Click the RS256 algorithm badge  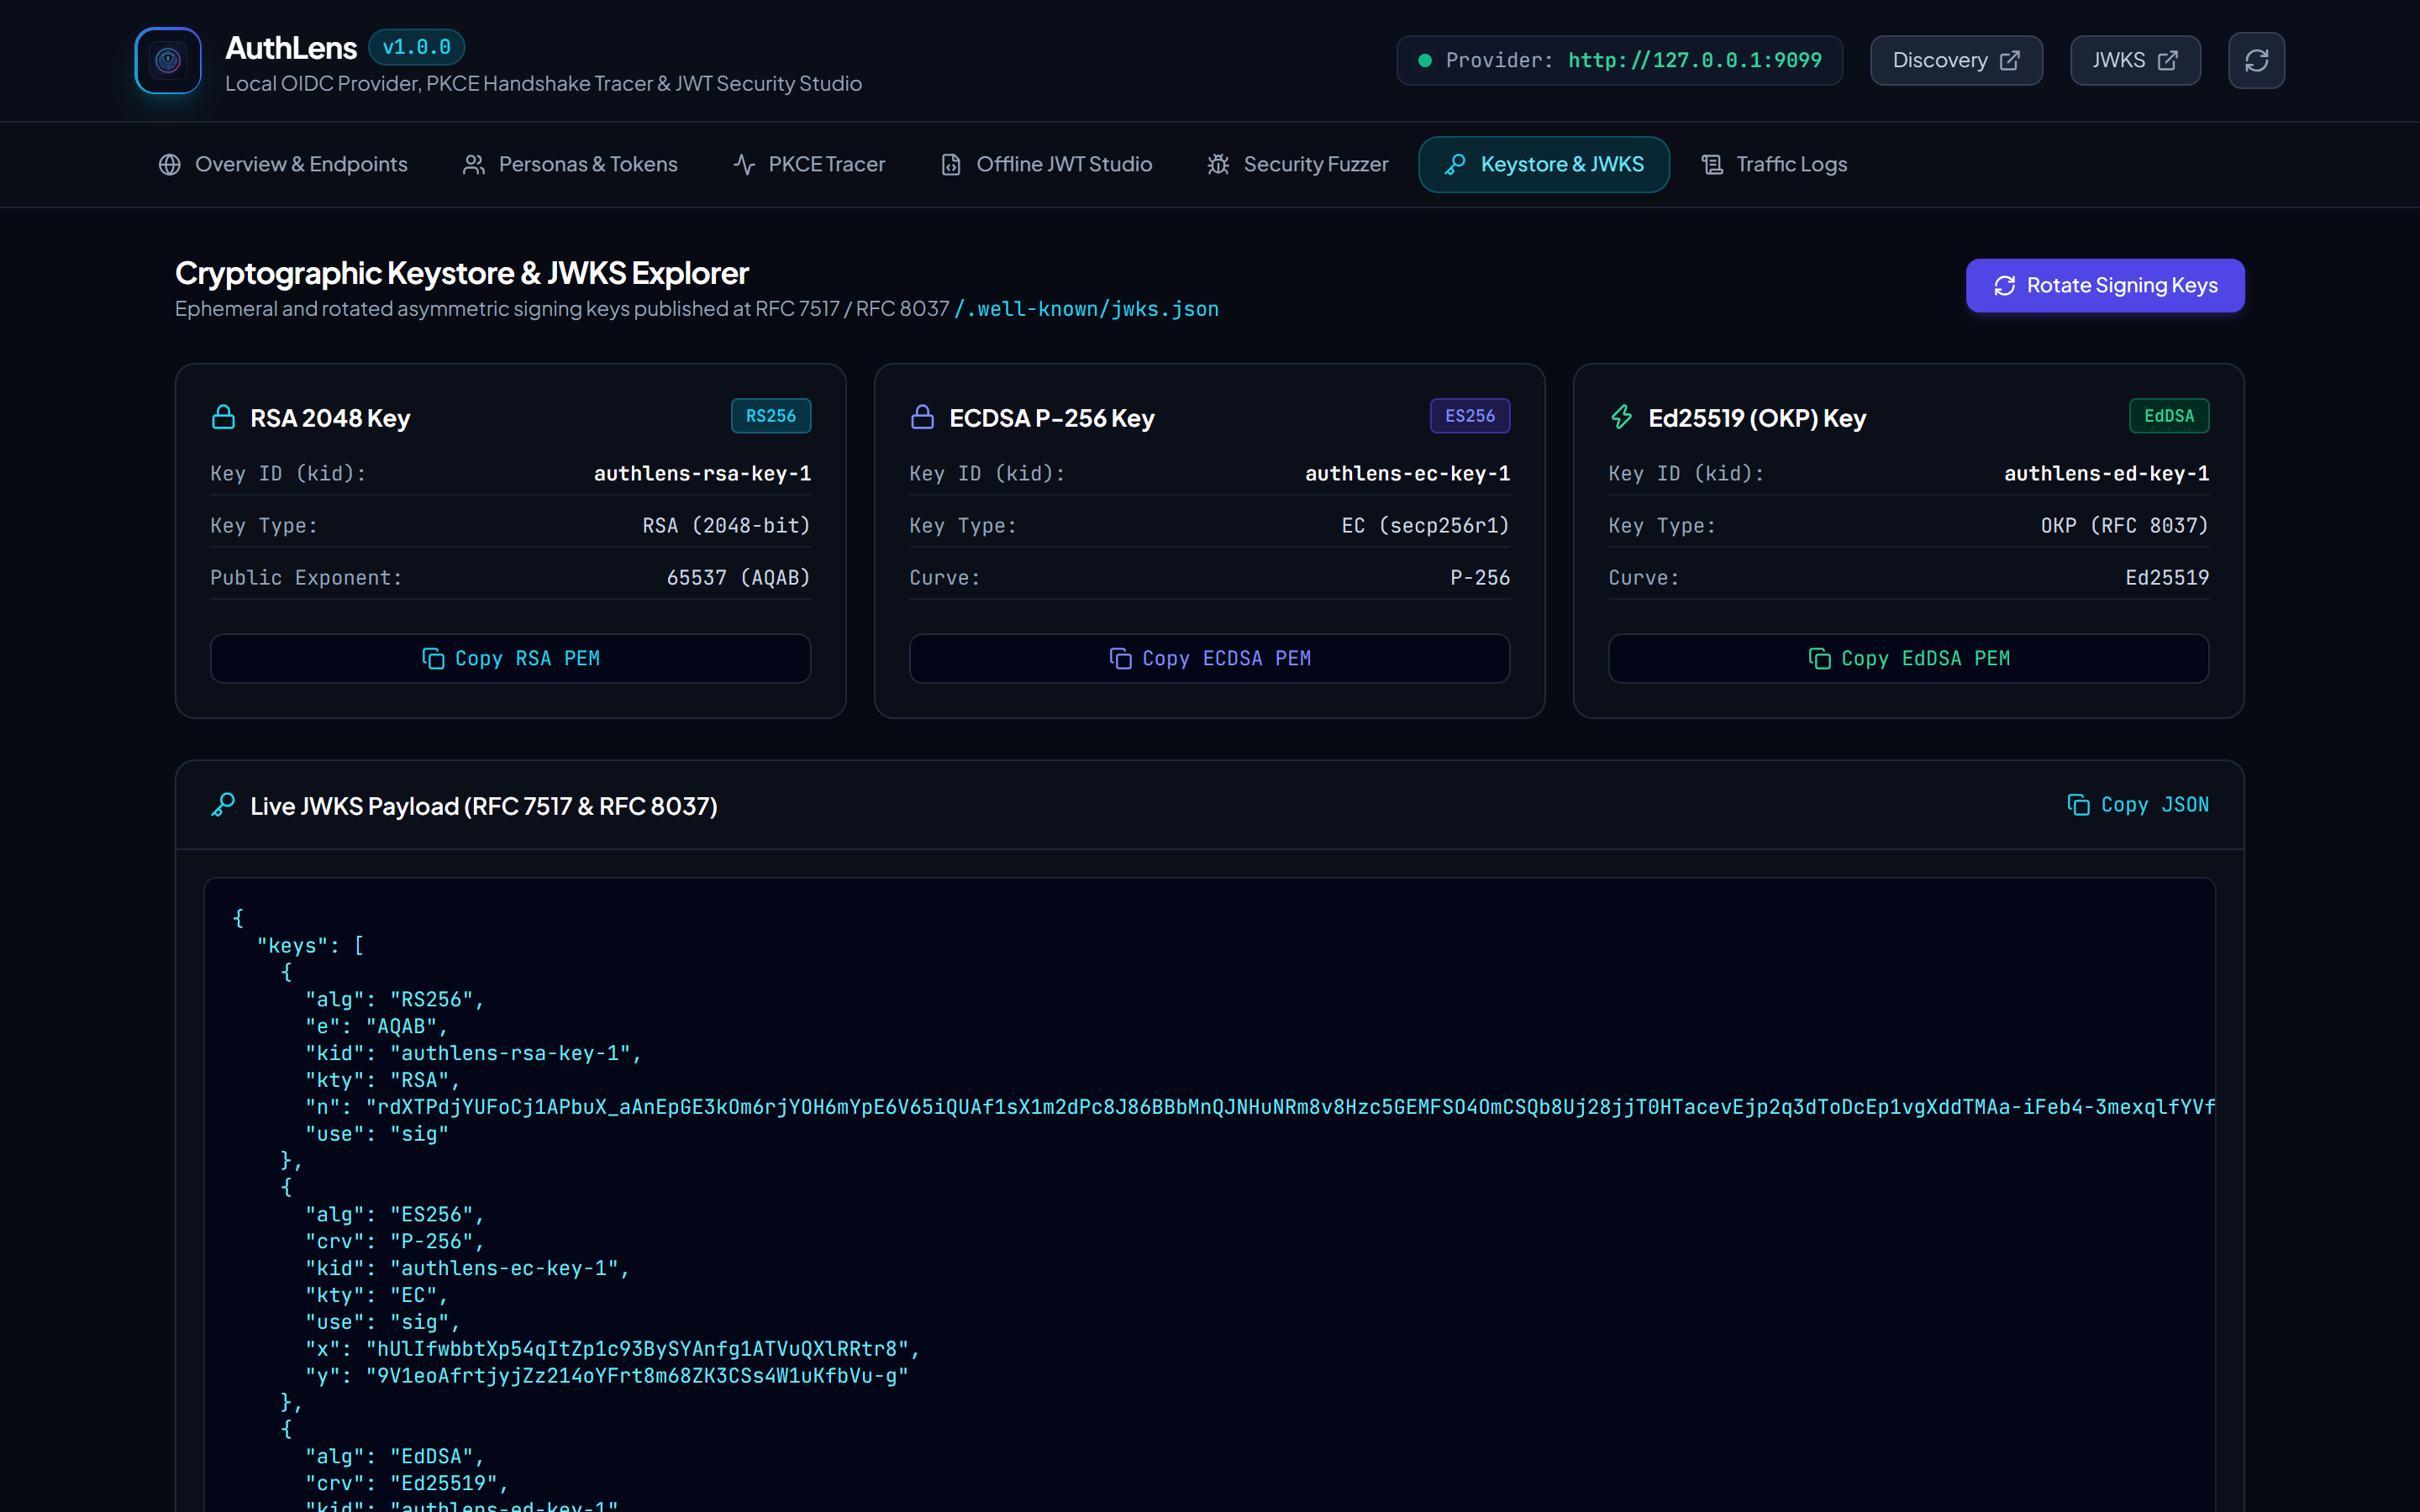click(x=771, y=416)
